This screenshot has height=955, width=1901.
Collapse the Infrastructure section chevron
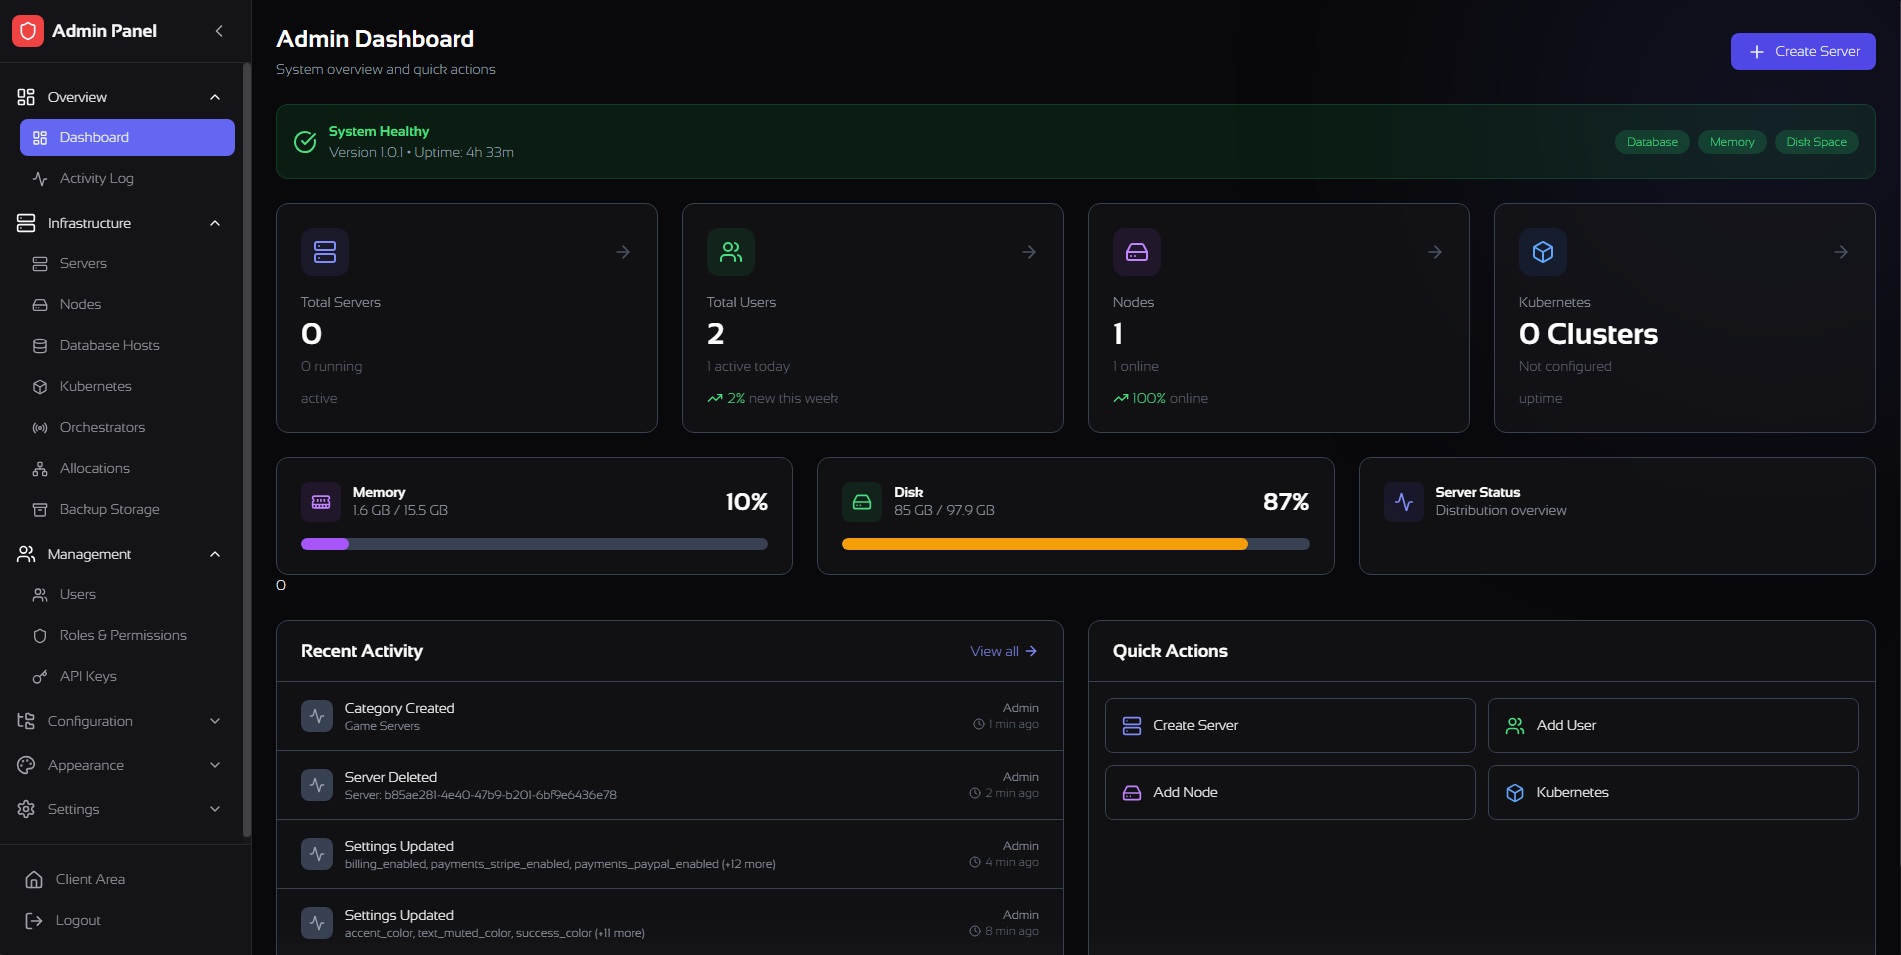pyautogui.click(x=214, y=222)
